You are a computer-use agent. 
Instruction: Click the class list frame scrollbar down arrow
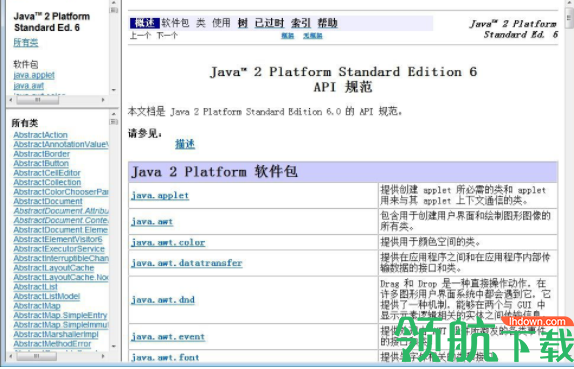click(x=114, y=346)
